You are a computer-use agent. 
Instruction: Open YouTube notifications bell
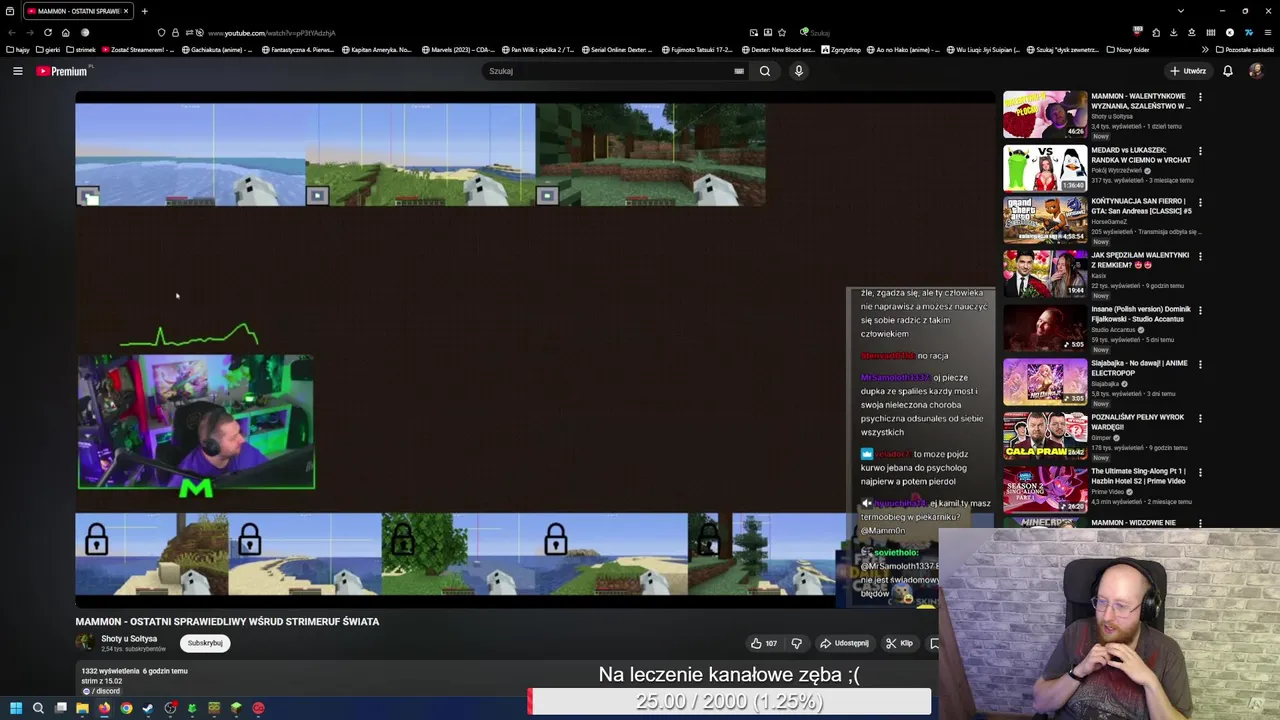coord(1228,71)
